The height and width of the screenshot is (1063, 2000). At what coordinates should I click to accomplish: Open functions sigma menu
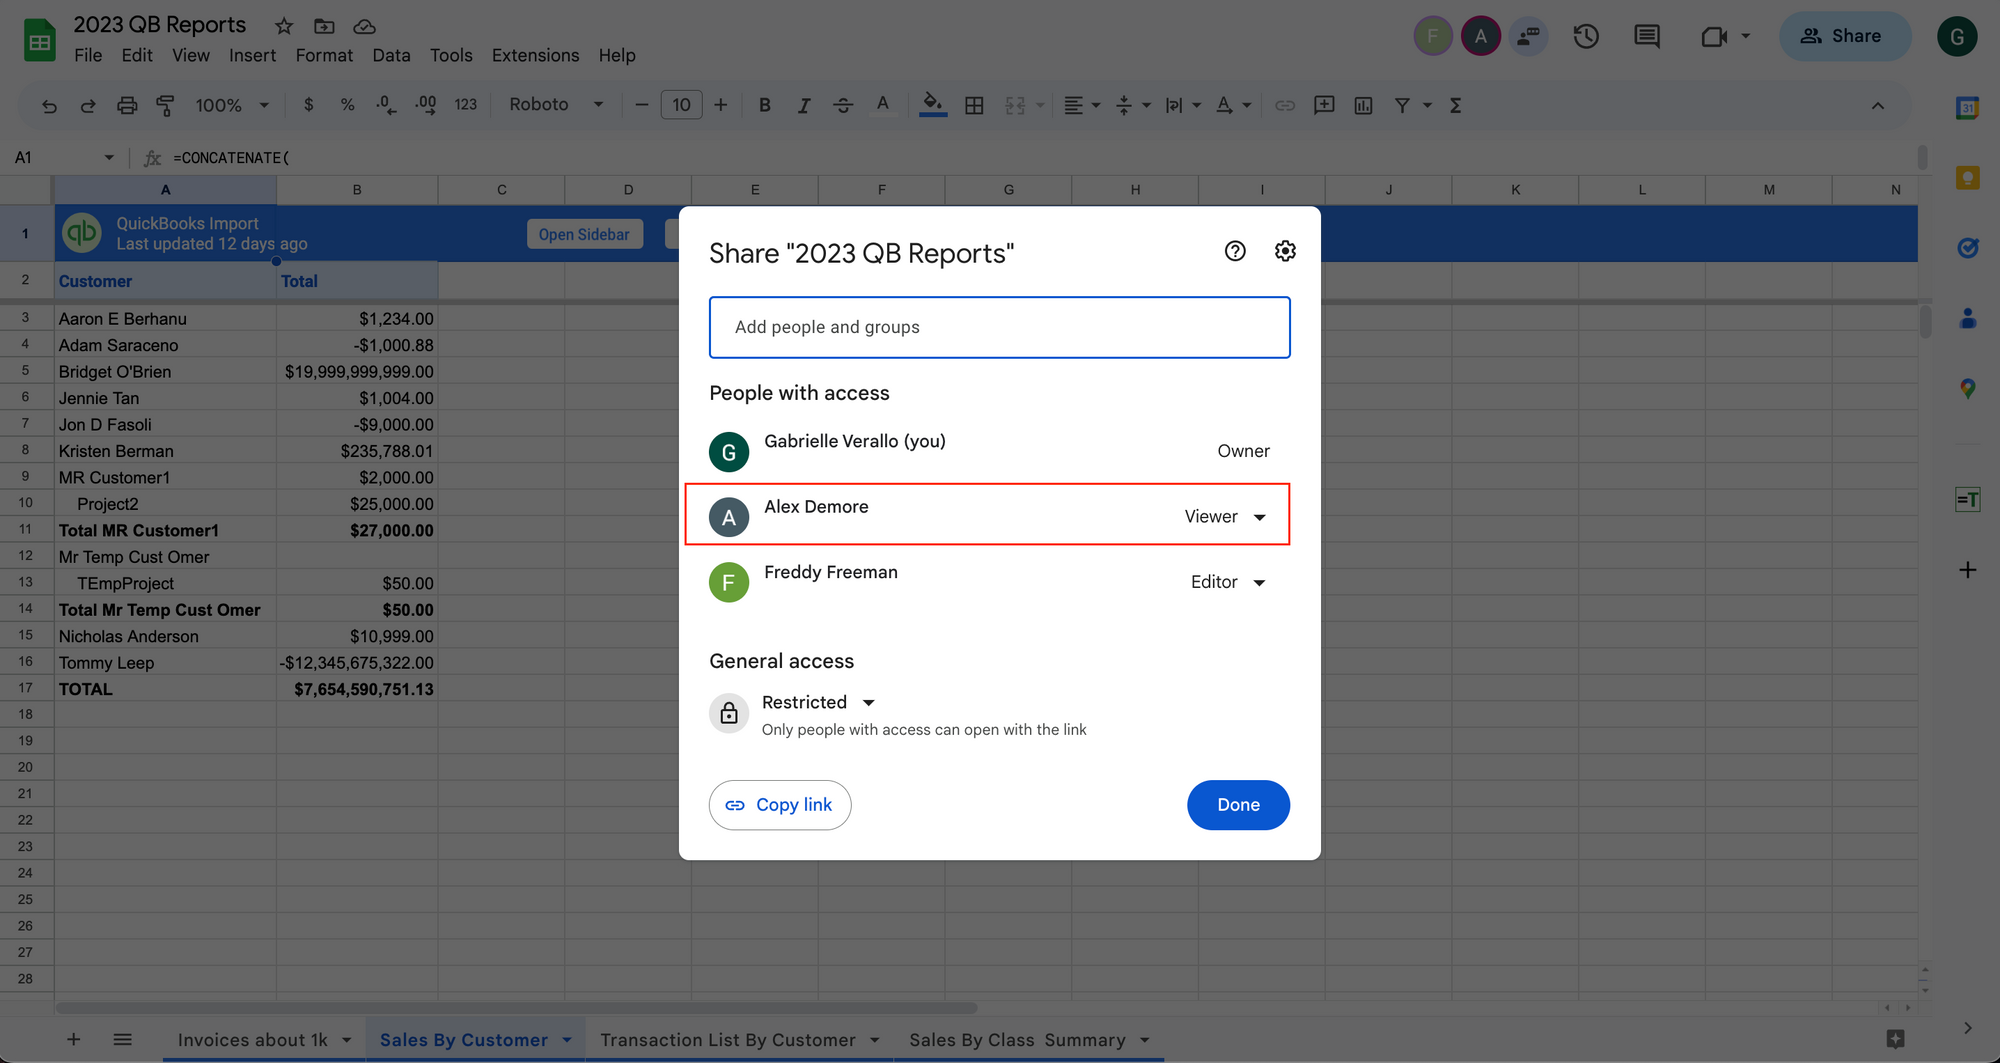1456,105
